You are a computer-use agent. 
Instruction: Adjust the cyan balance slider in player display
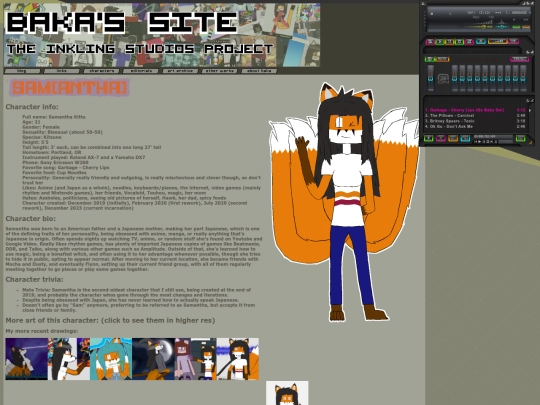click(x=501, y=27)
